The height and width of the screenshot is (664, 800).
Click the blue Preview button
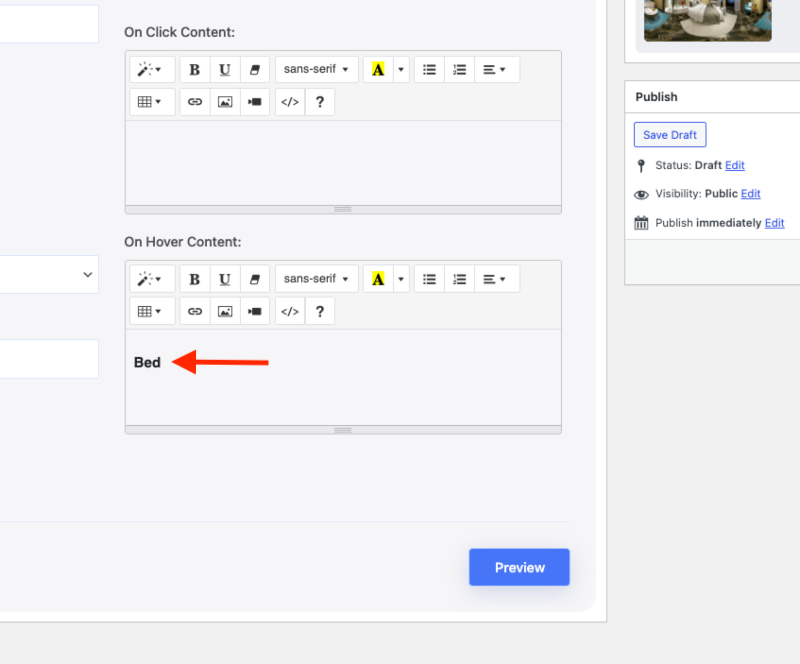519,567
